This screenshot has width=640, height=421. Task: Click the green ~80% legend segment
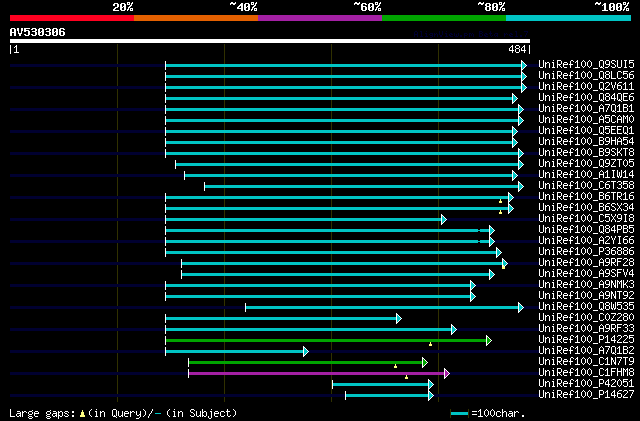tap(444, 18)
